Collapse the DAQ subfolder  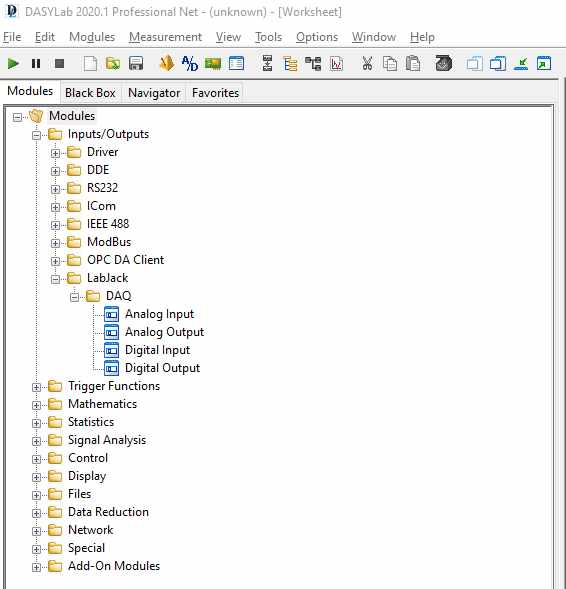click(x=75, y=297)
